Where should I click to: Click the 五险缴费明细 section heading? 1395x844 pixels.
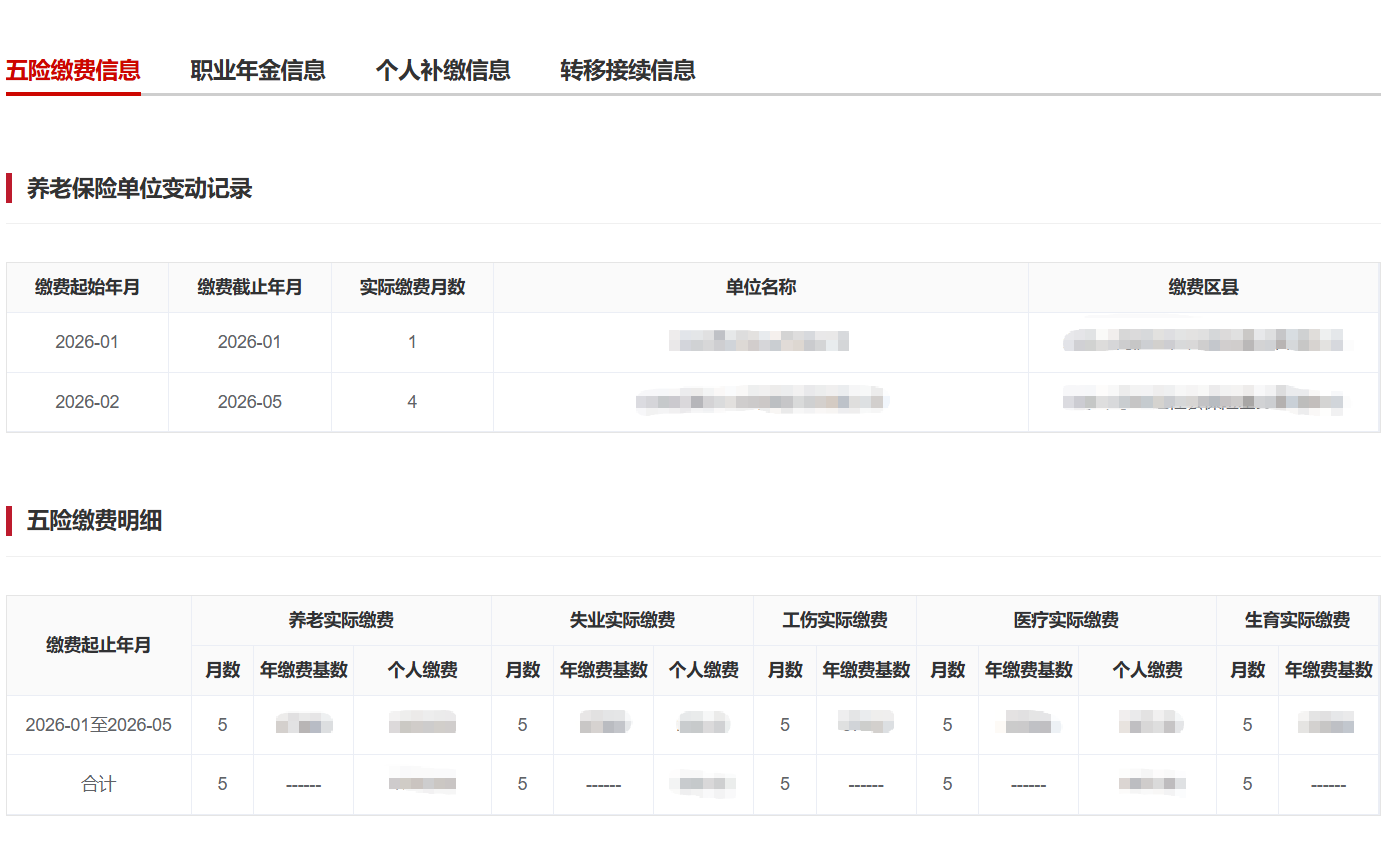click(94, 521)
